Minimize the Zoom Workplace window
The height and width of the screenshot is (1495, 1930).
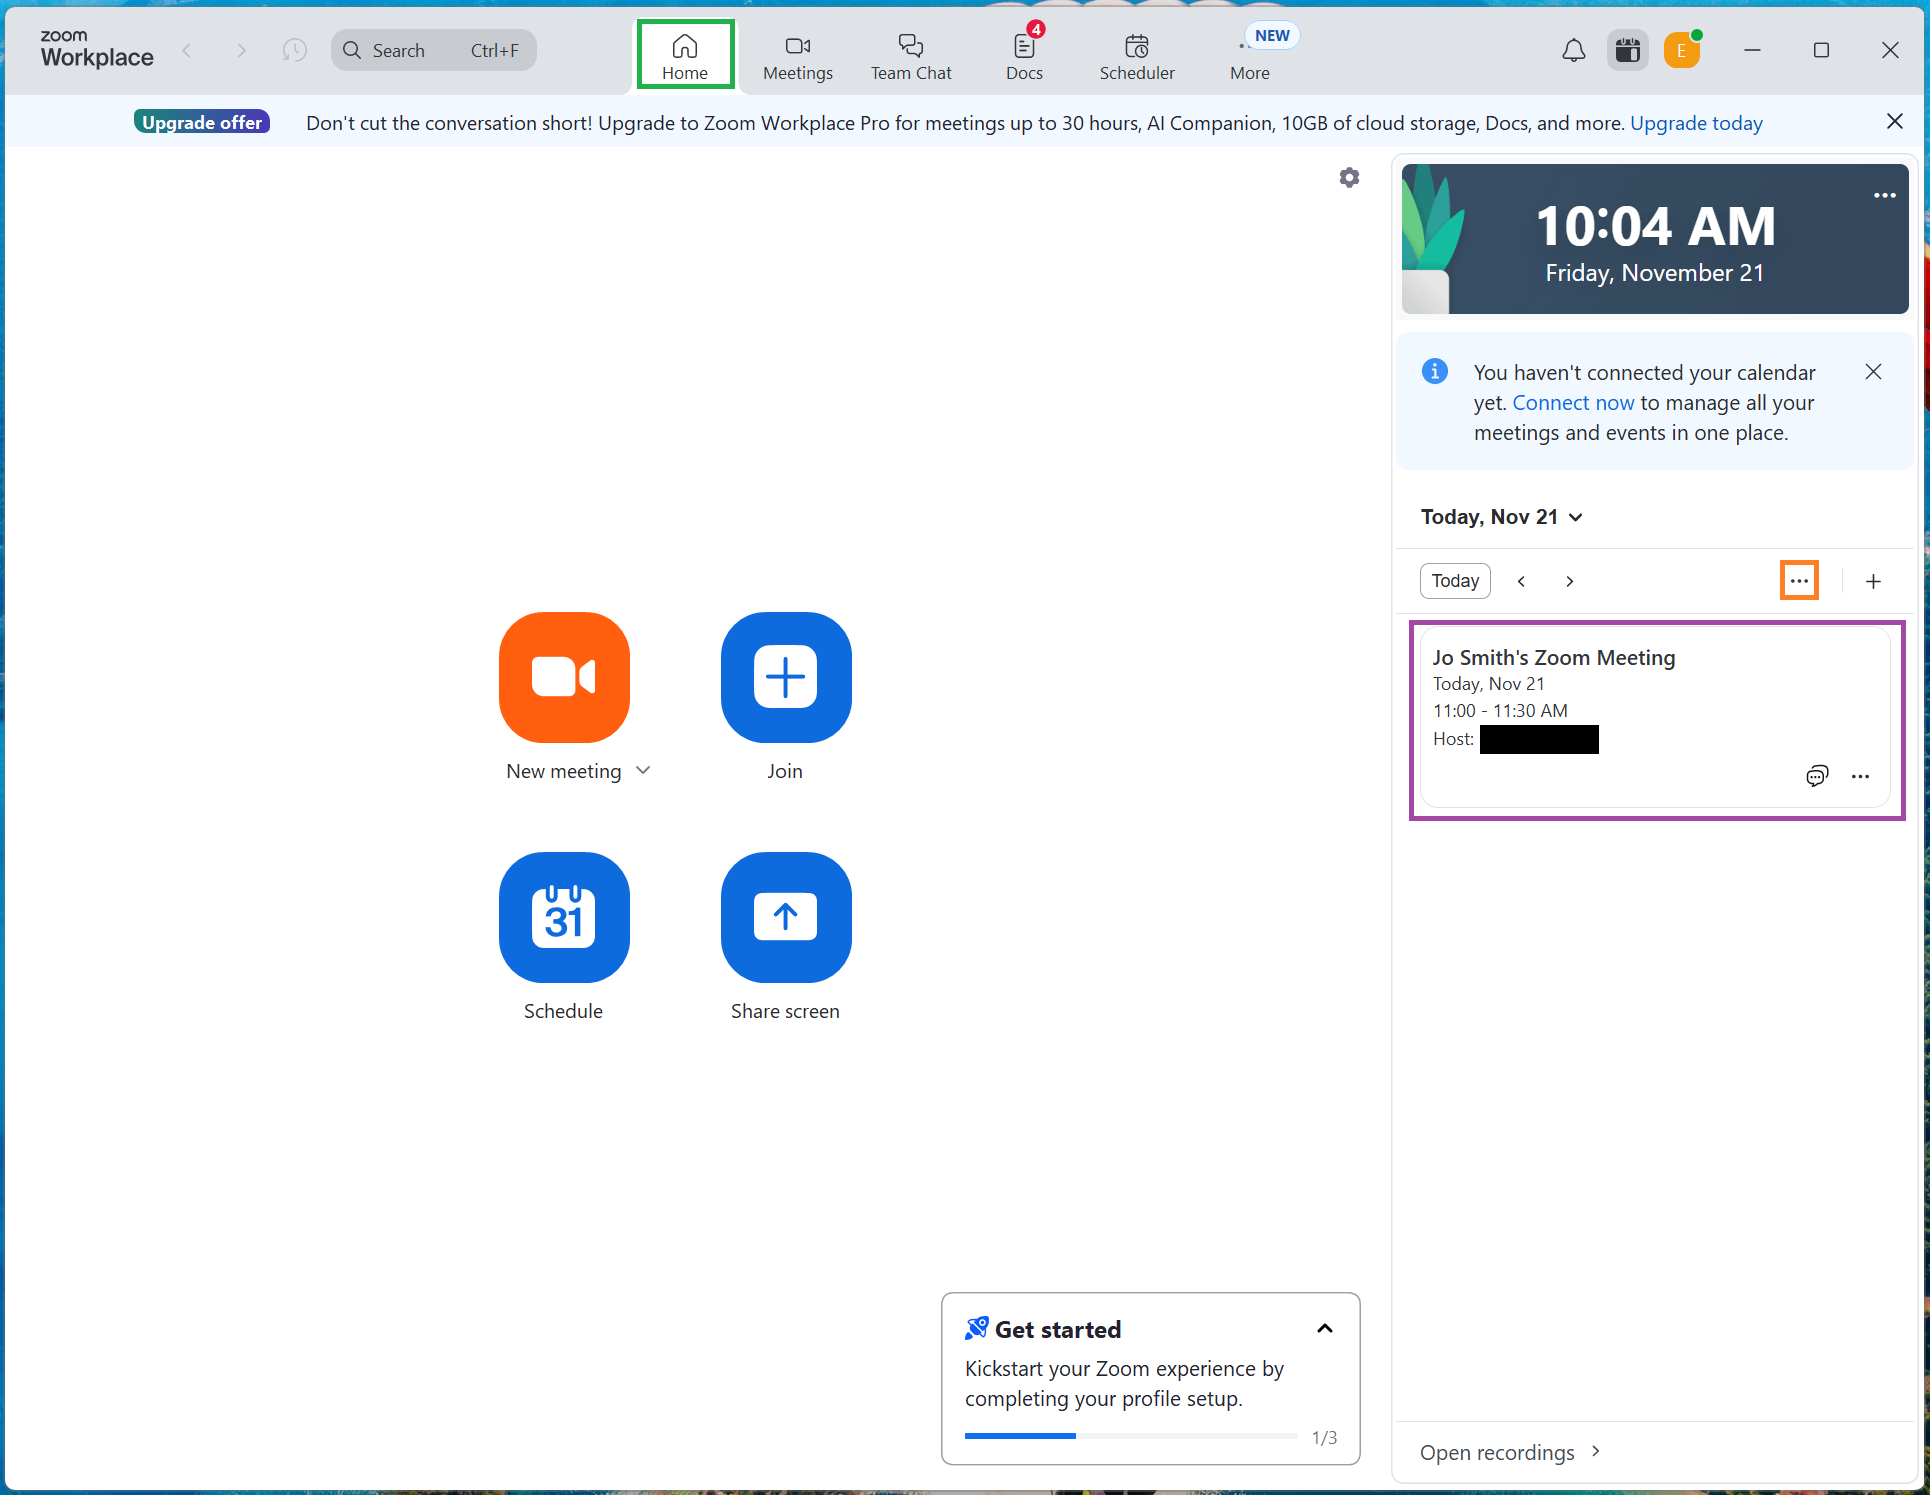tap(1752, 50)
